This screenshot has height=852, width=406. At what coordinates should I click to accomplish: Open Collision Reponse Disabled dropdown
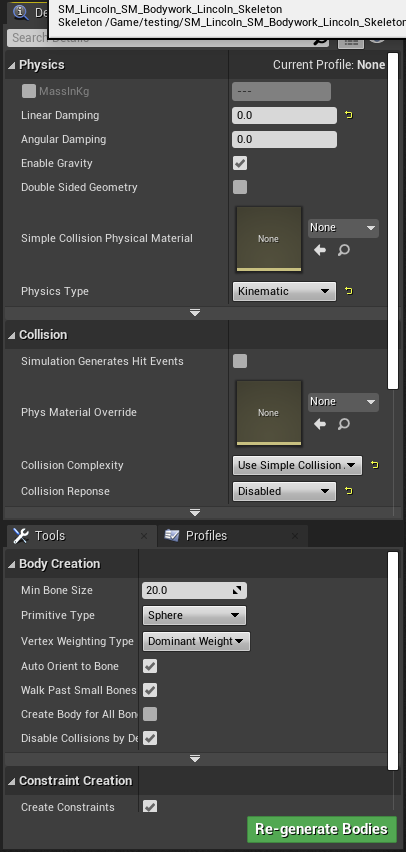coord(284,491)
